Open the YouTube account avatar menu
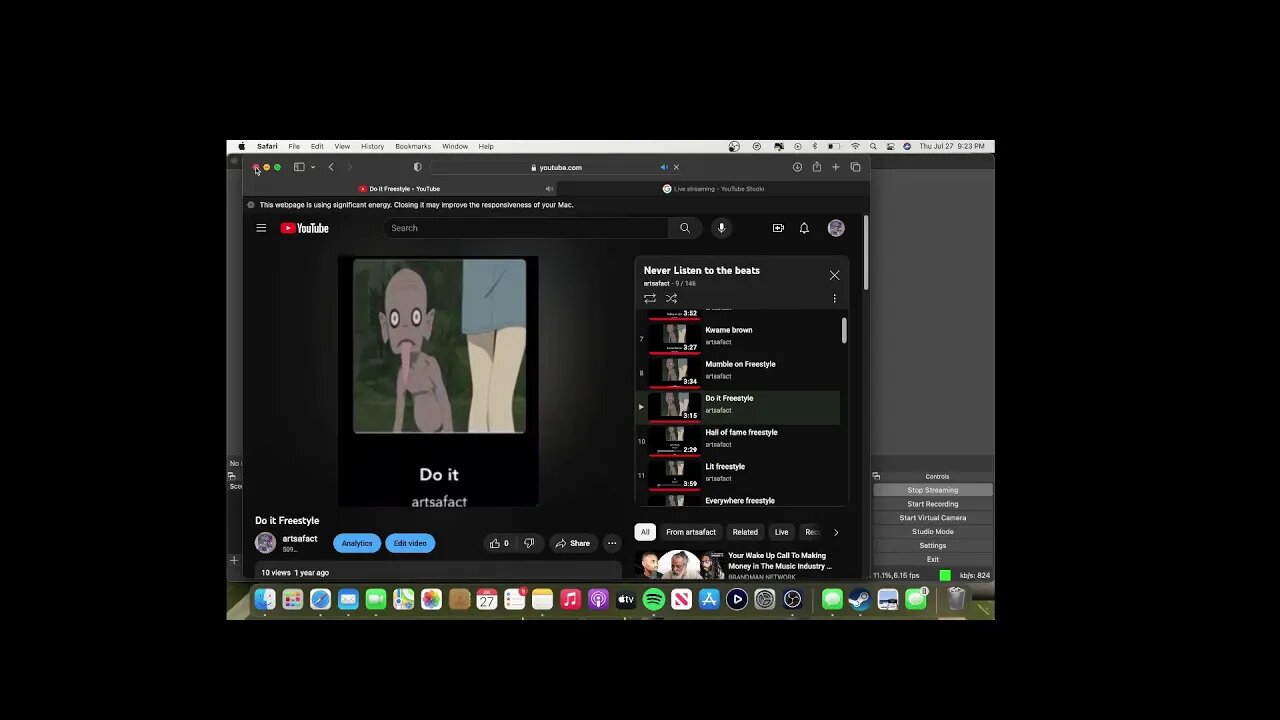This screenshot has width=1280, height=720. [x=836, y=228]
